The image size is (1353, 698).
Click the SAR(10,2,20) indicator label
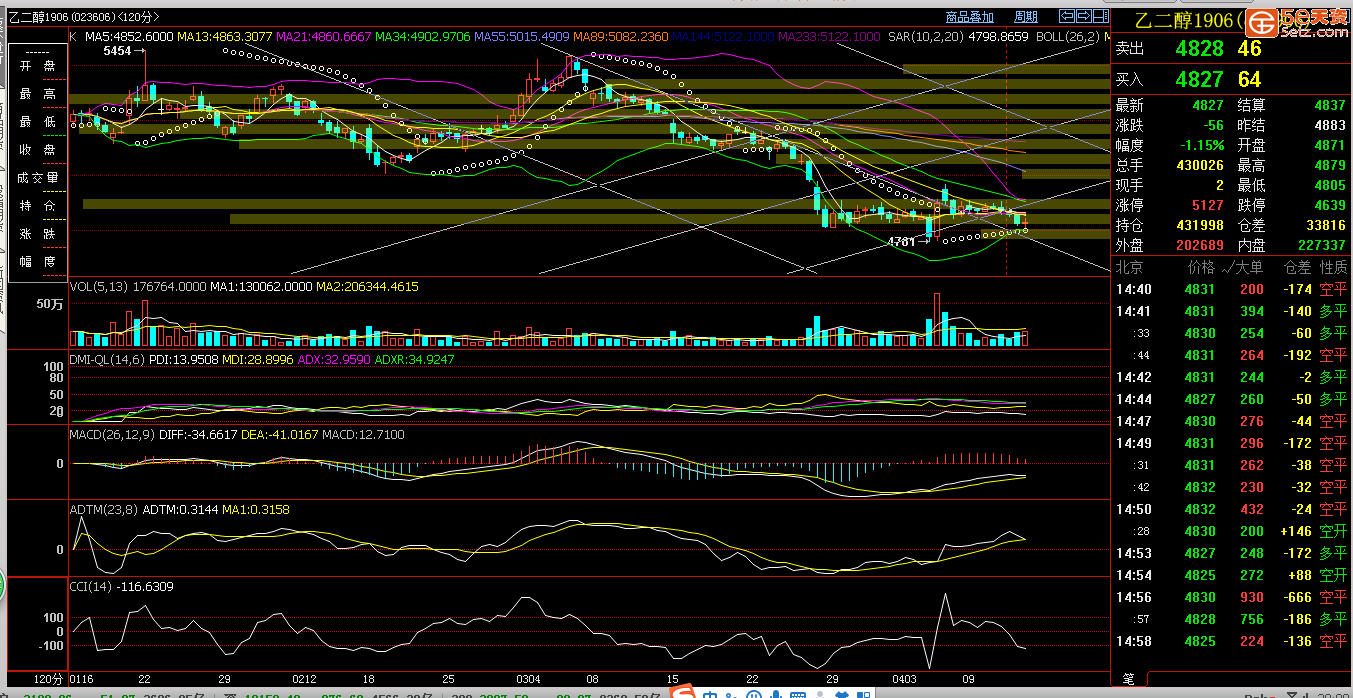coord(925,36)
